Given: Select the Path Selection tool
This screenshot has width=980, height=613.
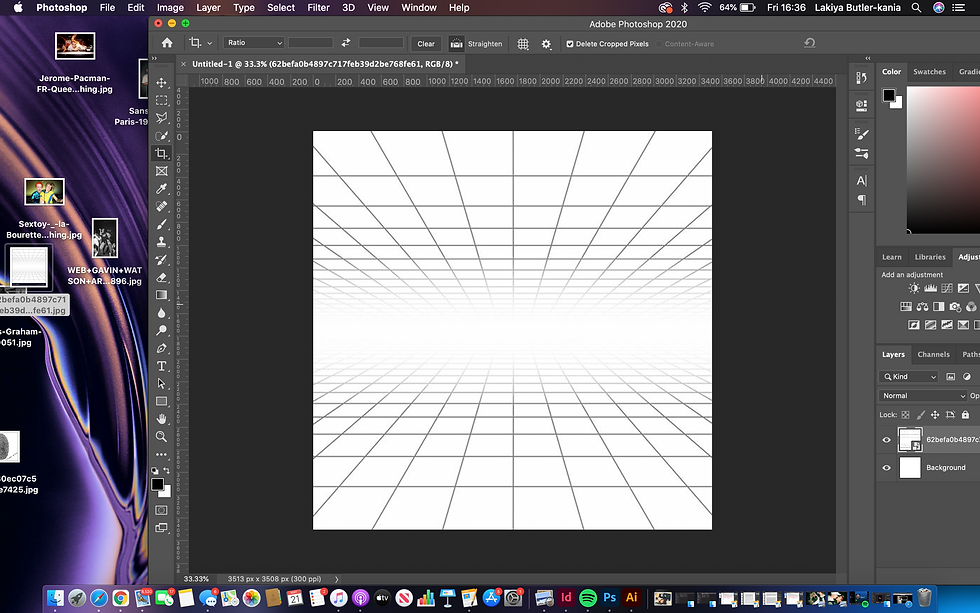Looking at the screenshot, I should 161,383.
